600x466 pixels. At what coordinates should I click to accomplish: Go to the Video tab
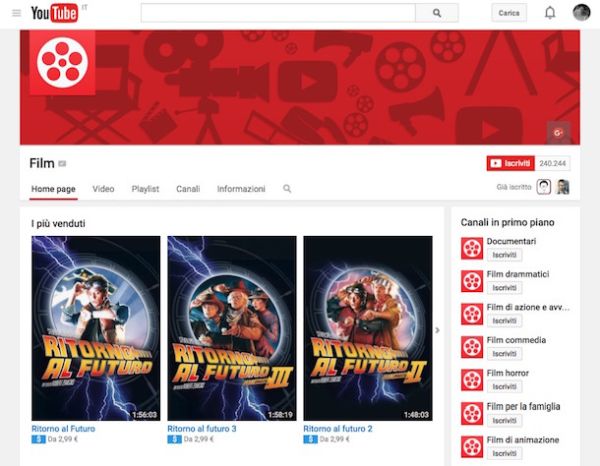(103, 189)
